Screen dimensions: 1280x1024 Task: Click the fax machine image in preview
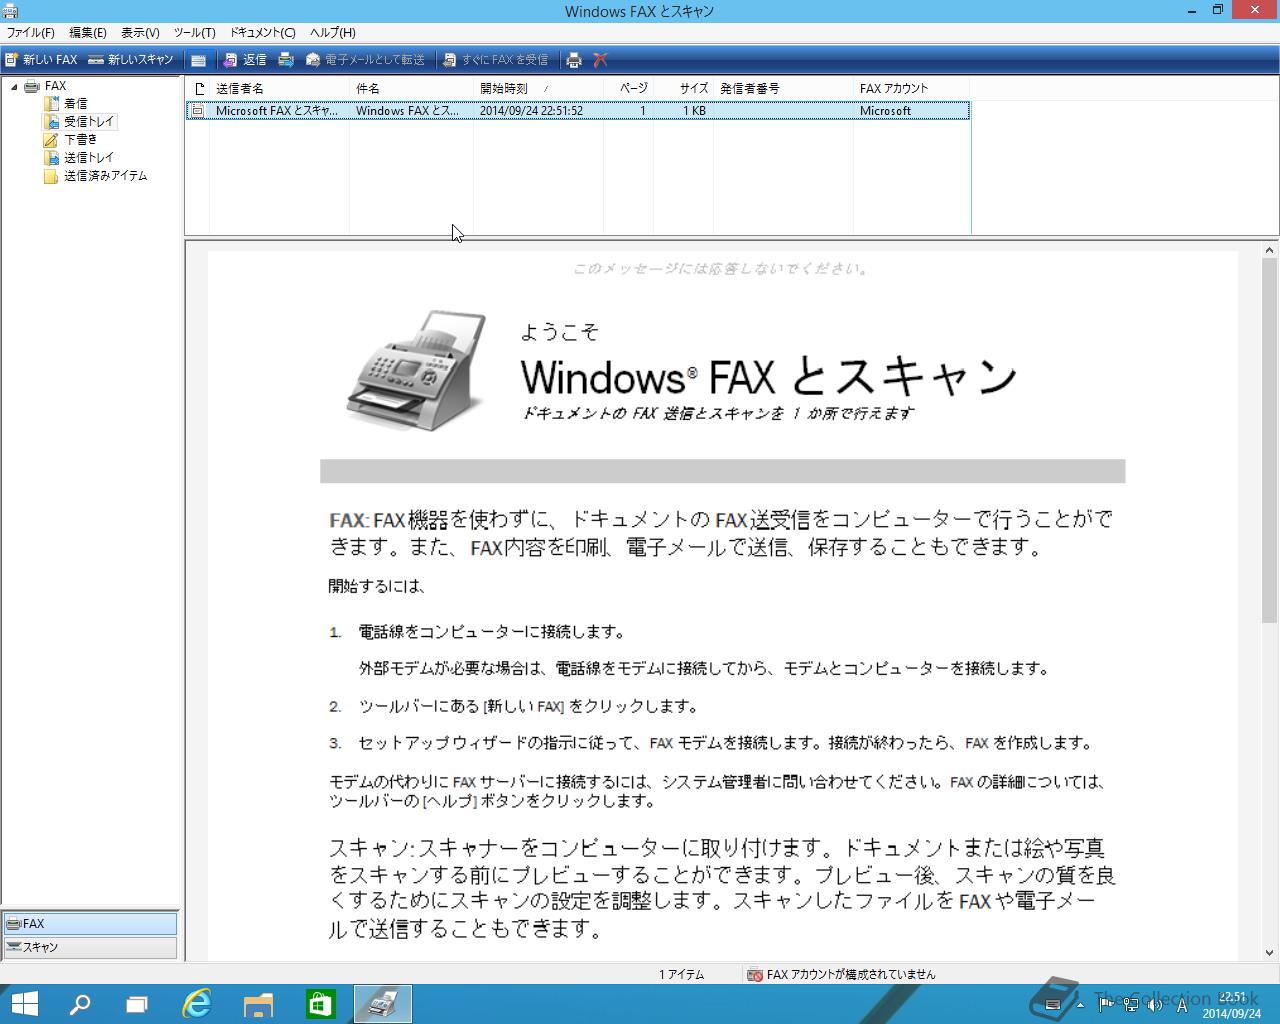(417, 371)
